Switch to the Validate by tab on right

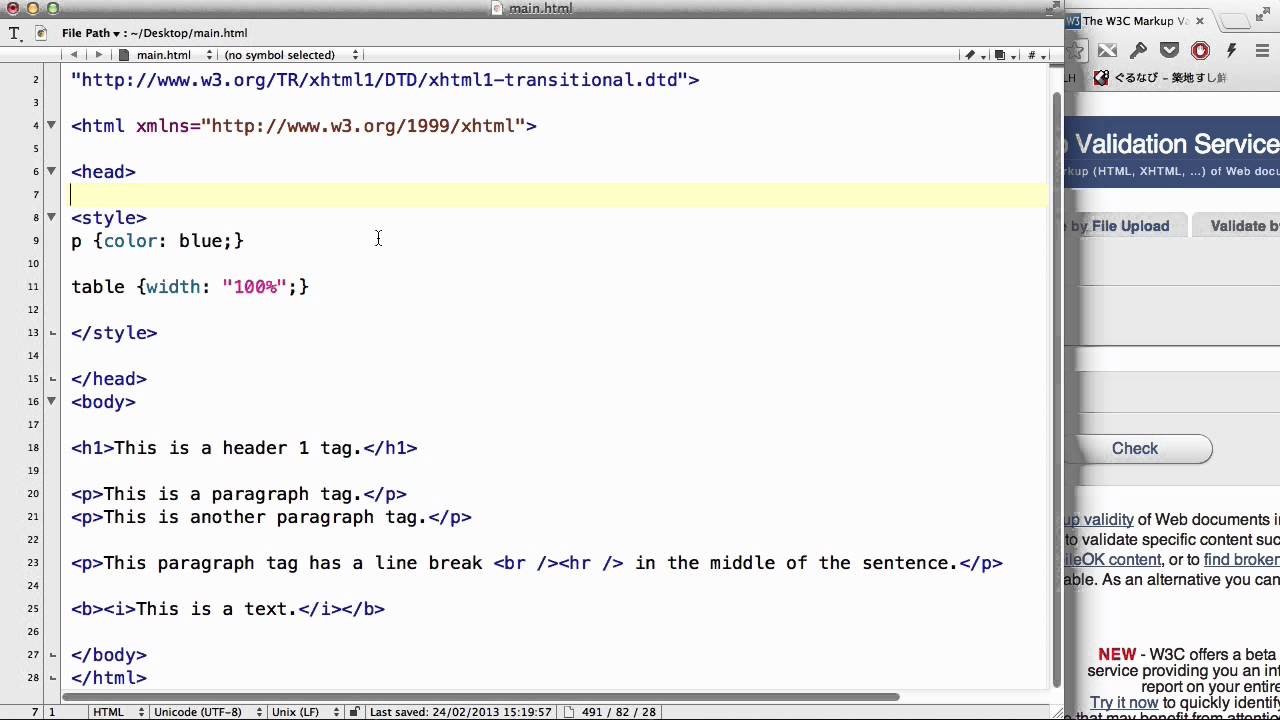(x=1244, y=226)
